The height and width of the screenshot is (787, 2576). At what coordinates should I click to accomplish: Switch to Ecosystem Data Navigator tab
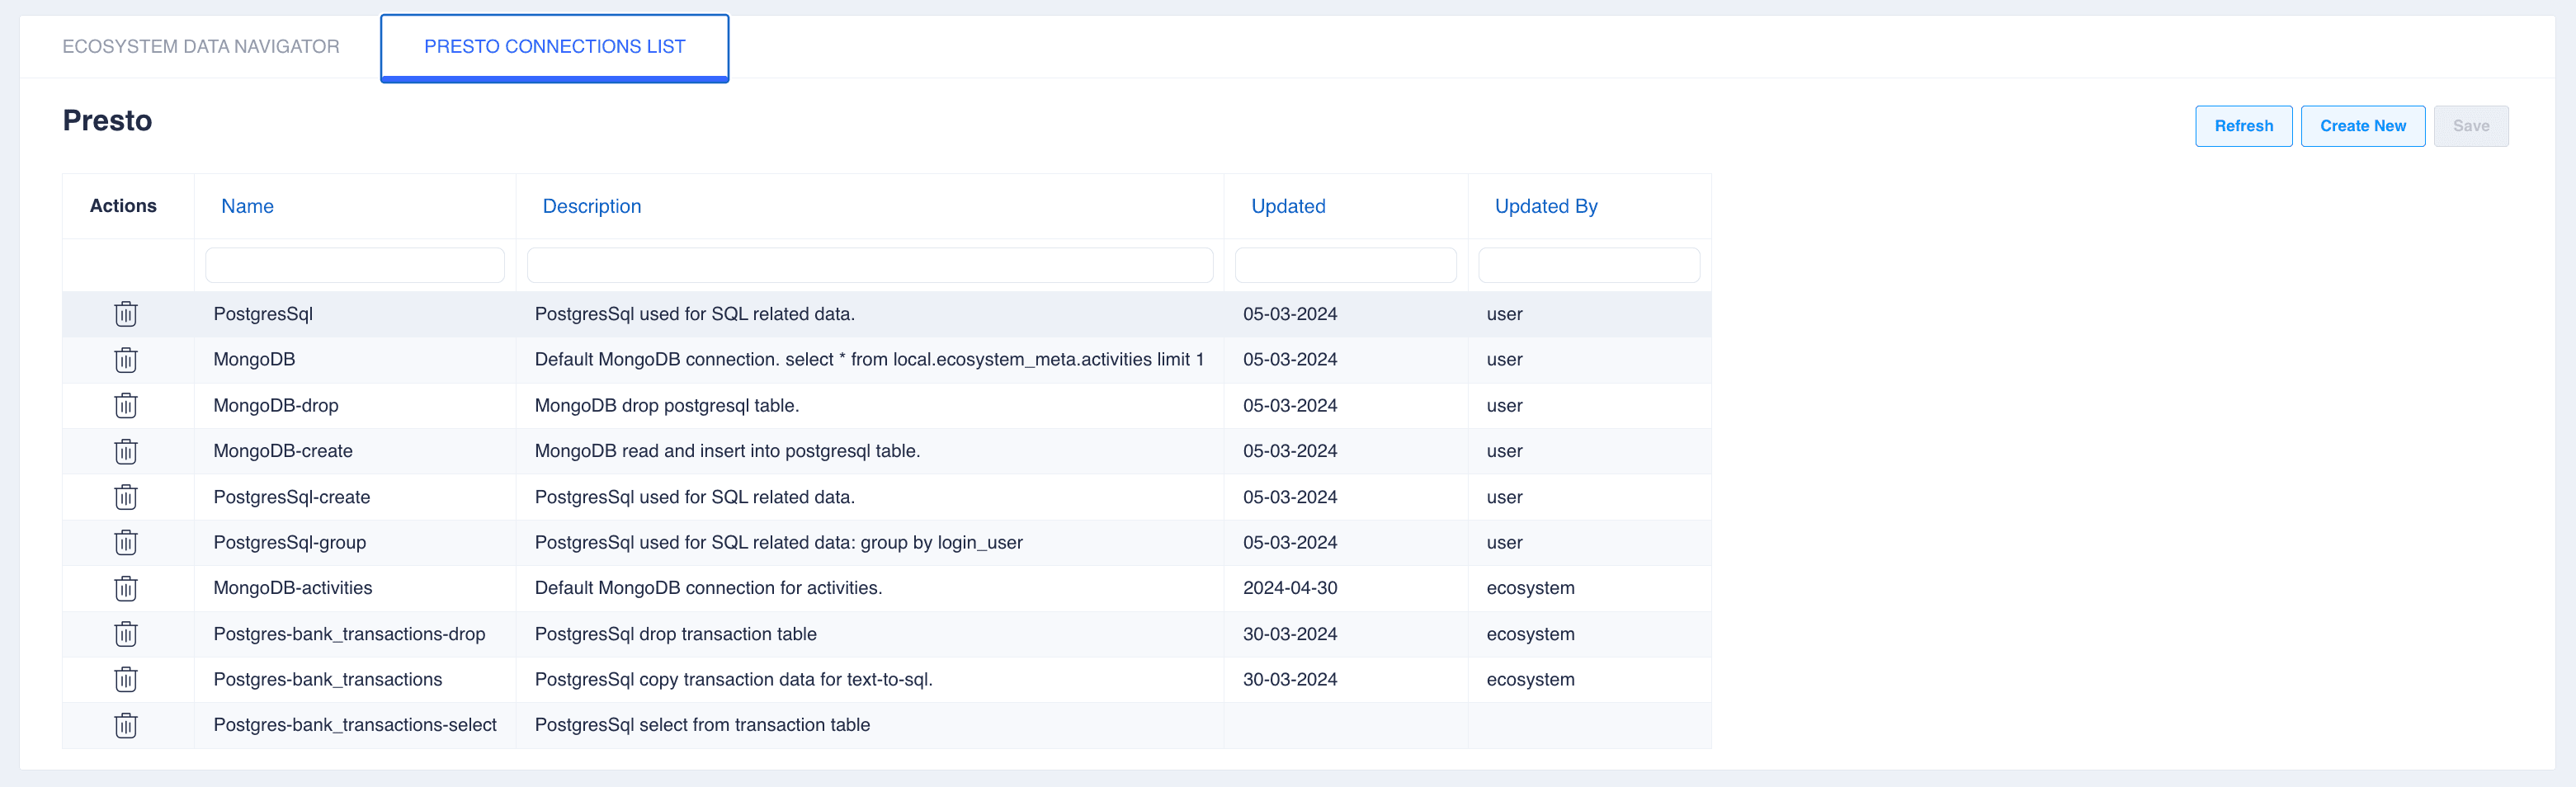[x=201, y=47]
